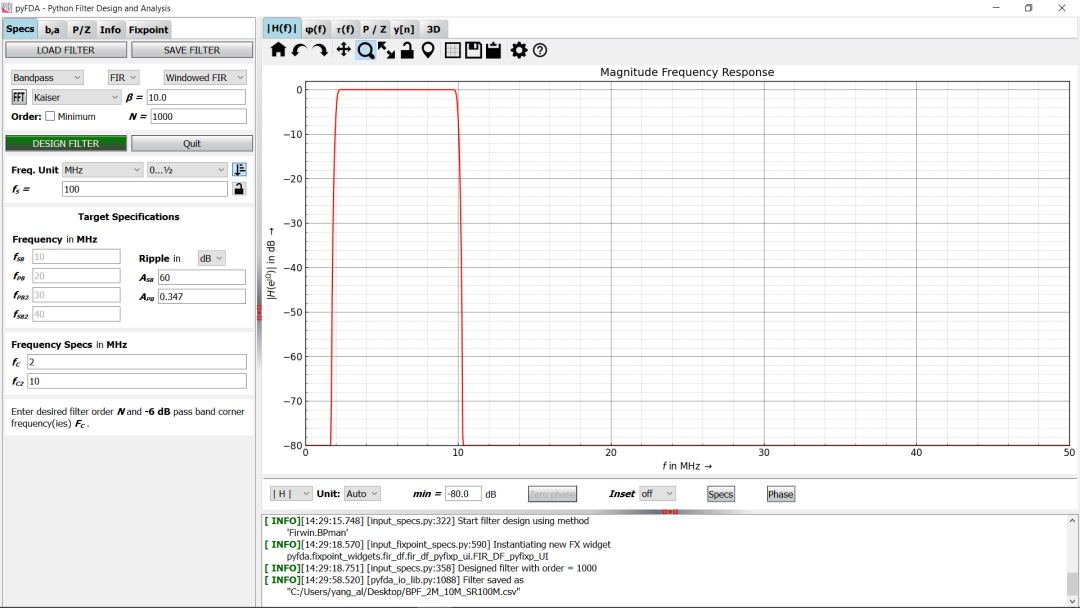The width and height of the screenshot is (1080, 608).
Task: Select the 3D plot tab
Action: pyautogui.click(x=433, y=30)
